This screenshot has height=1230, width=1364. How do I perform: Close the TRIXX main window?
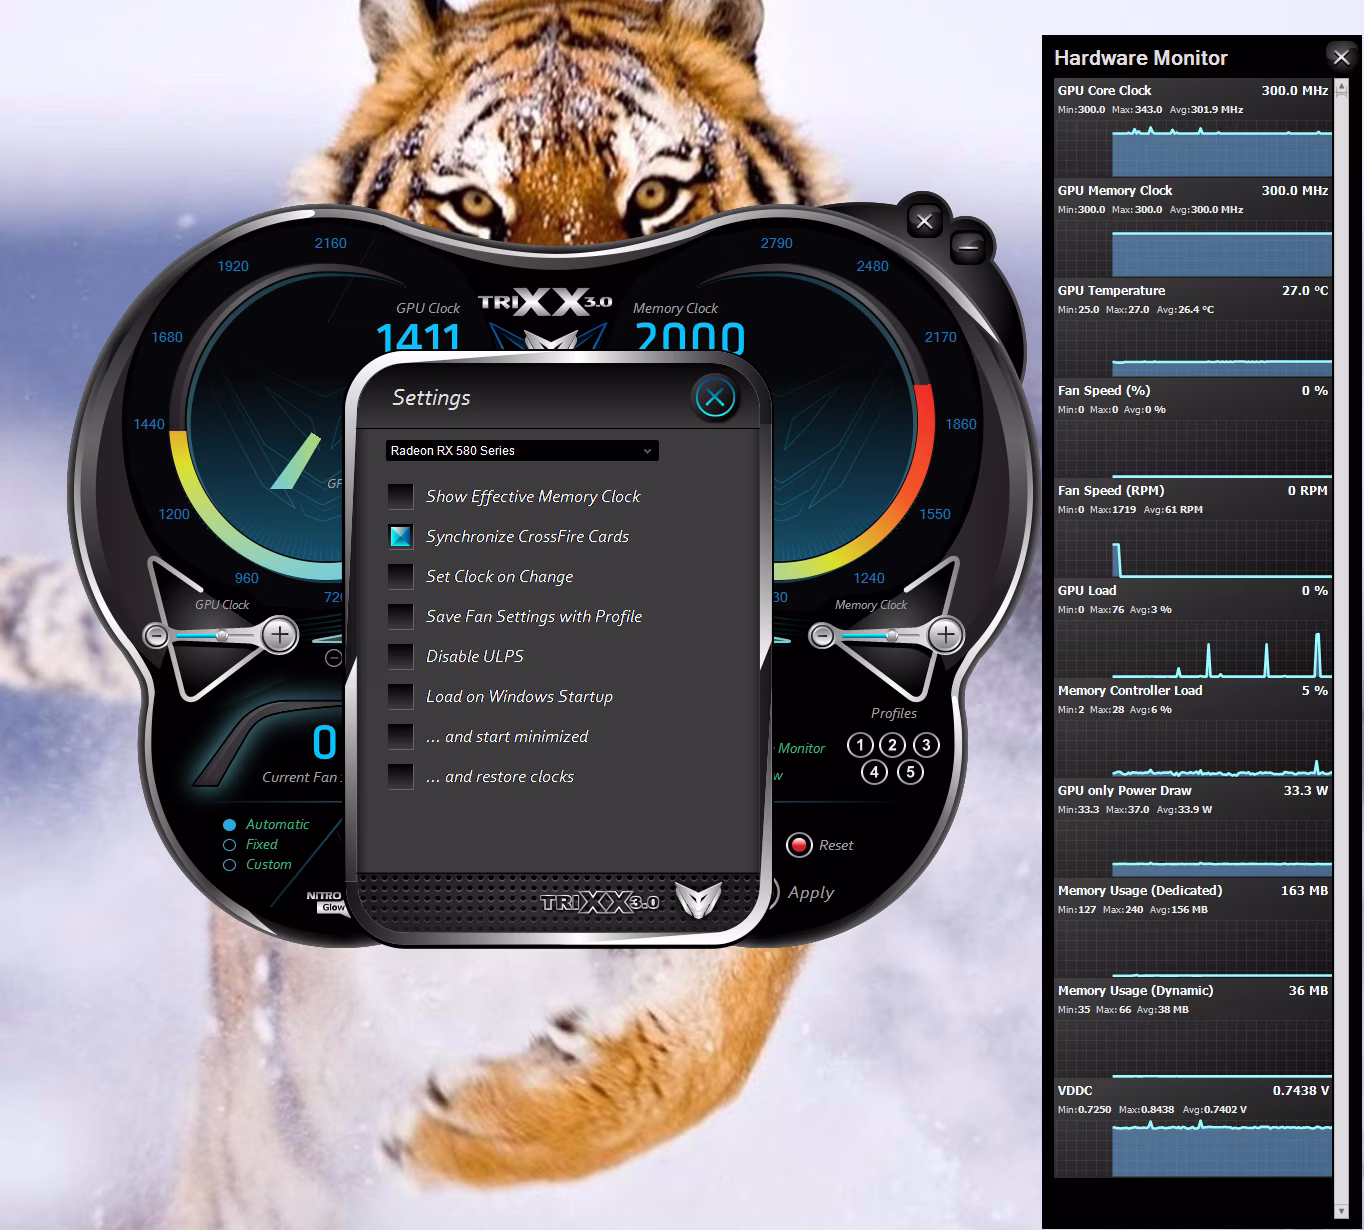click(x=924, y=221)
